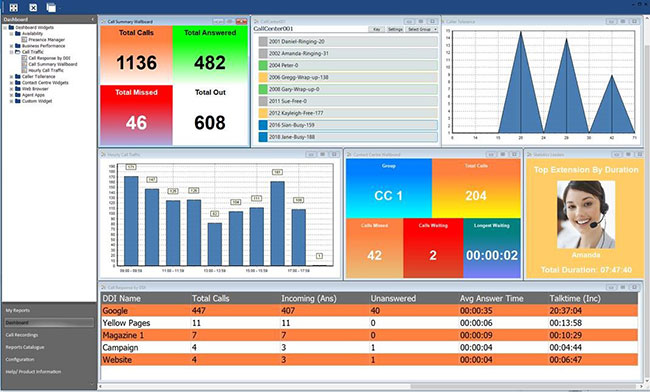The height and width of the screenshot is (392, 650).
Task: Collapse the Dashboard side panel with the arrow
Action: [92, 19]
